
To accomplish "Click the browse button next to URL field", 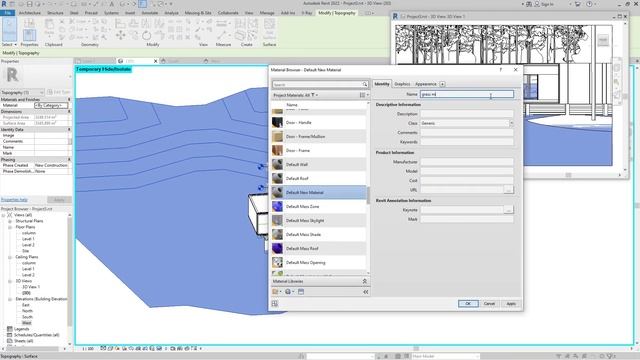I will [509, 190].
